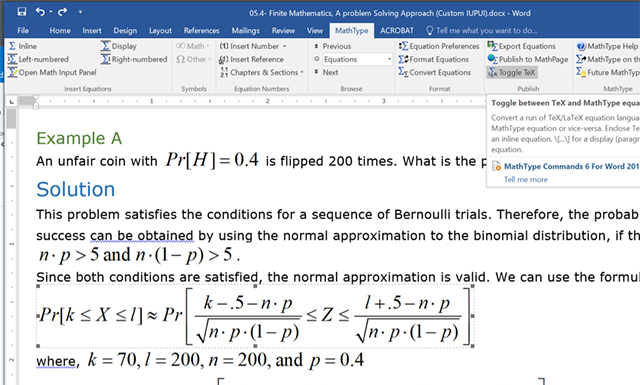
Task: Go to Previous equation
Action: click(333, 46)
